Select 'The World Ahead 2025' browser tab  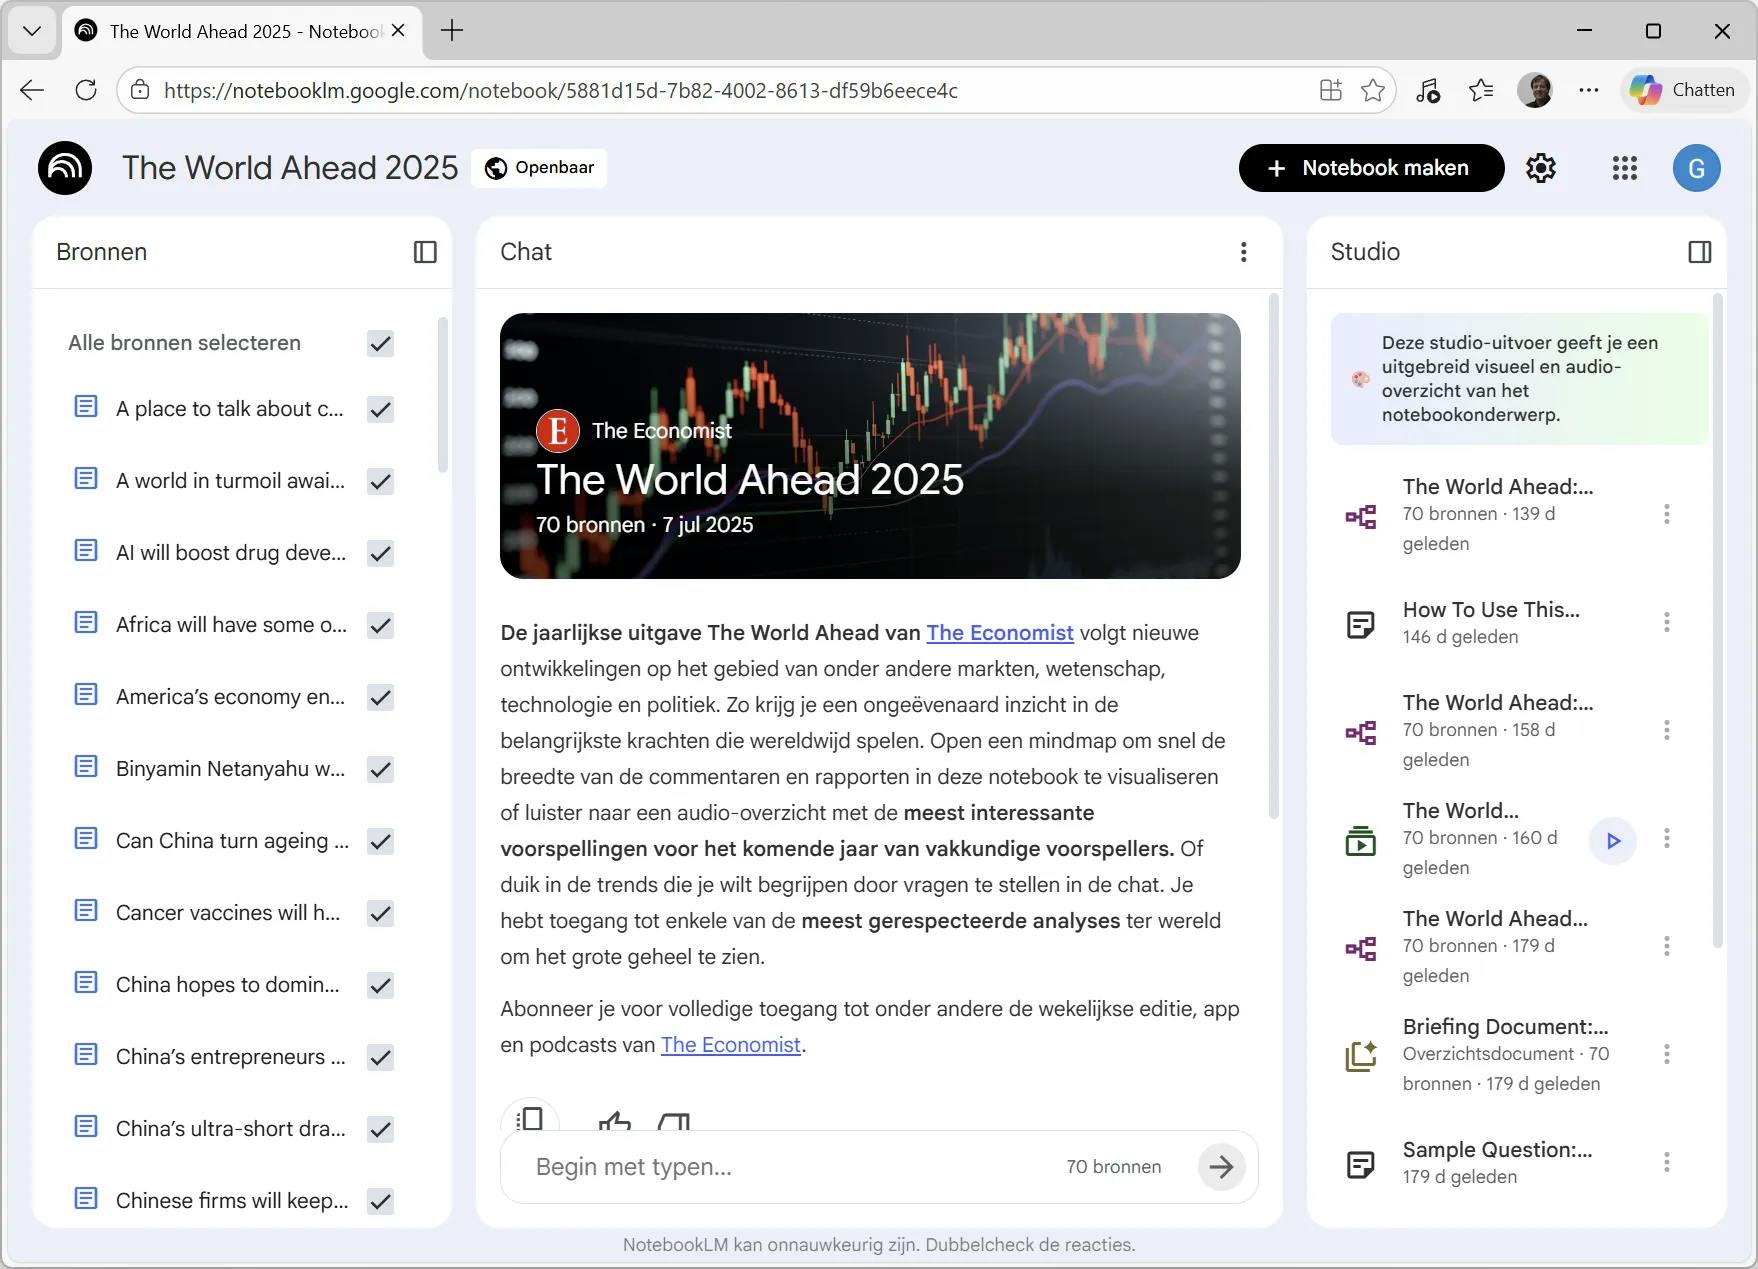[243, 31]
